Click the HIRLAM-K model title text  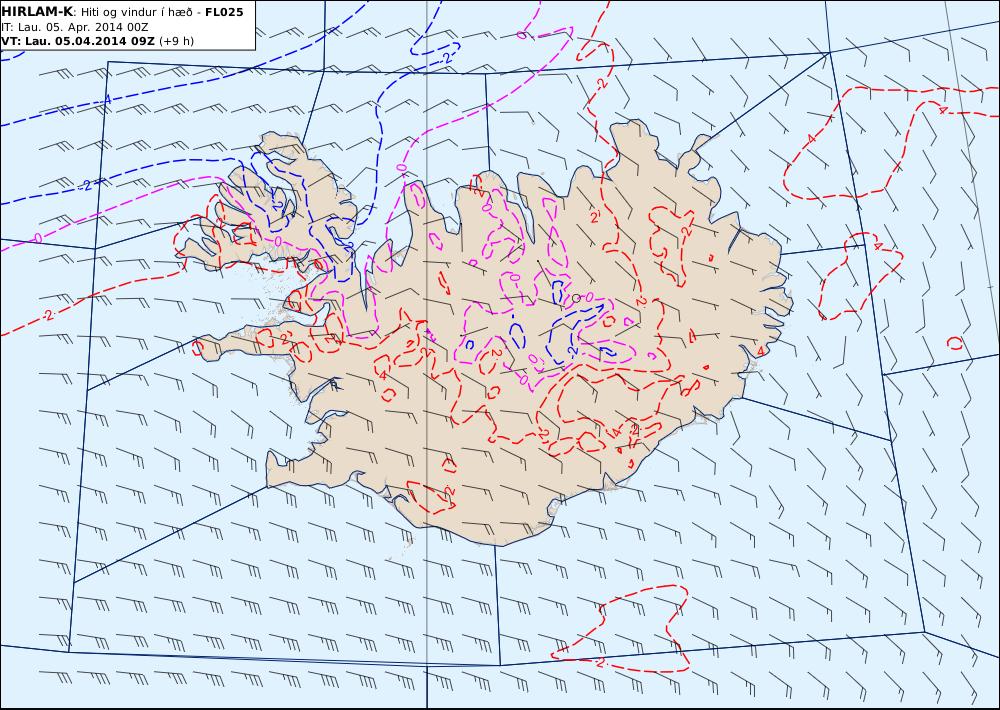(x=38, y=12)
